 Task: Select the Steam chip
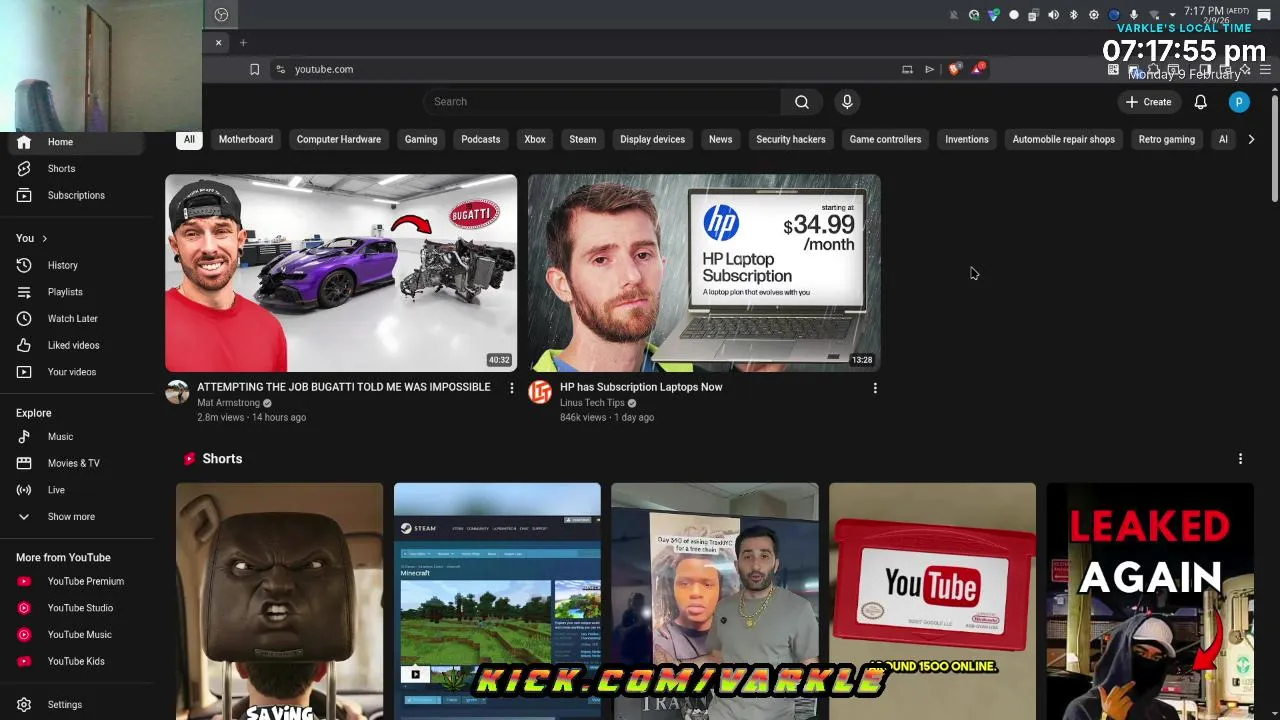point(582,139)
